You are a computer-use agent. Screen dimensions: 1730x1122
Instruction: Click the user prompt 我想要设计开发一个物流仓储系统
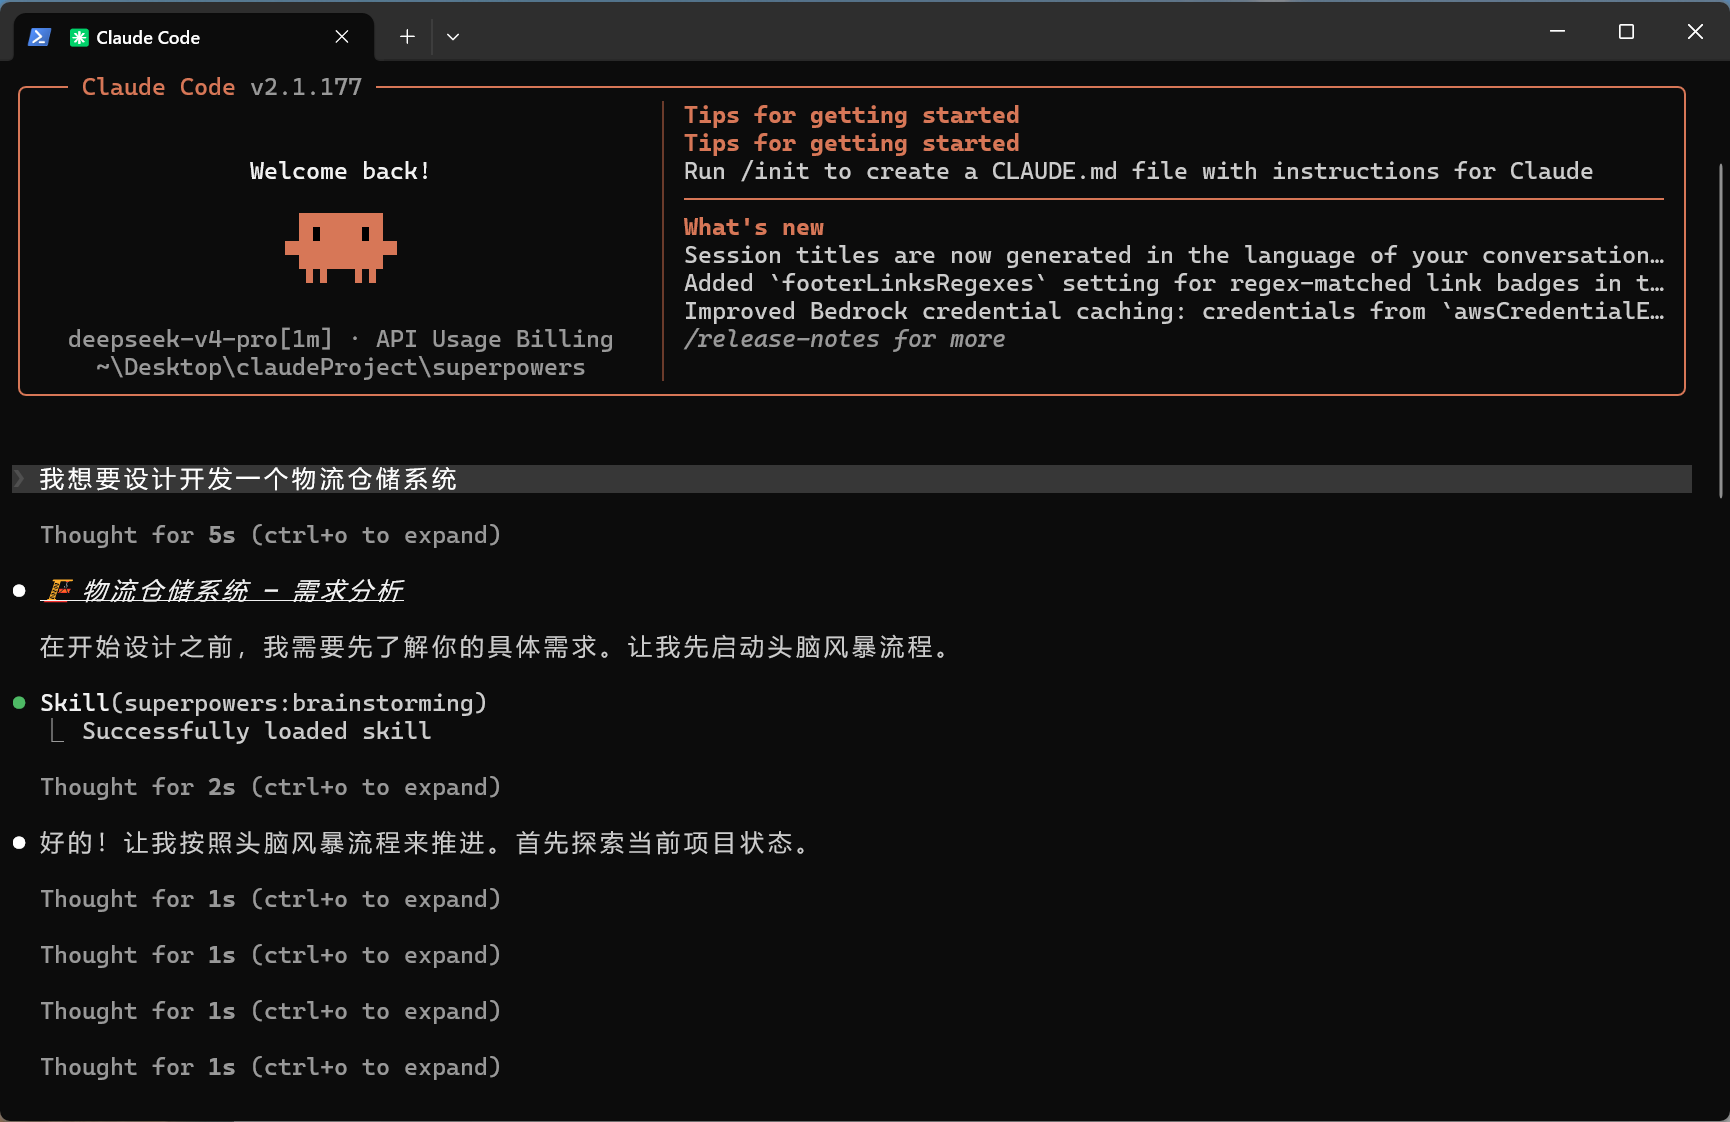pos(248,479)
